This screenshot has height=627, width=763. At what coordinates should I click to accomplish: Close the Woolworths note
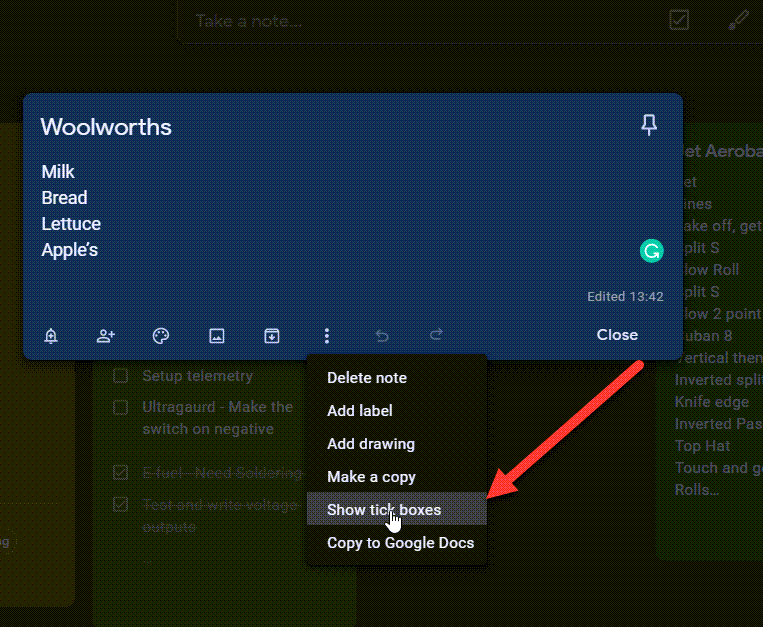[617, 335]
